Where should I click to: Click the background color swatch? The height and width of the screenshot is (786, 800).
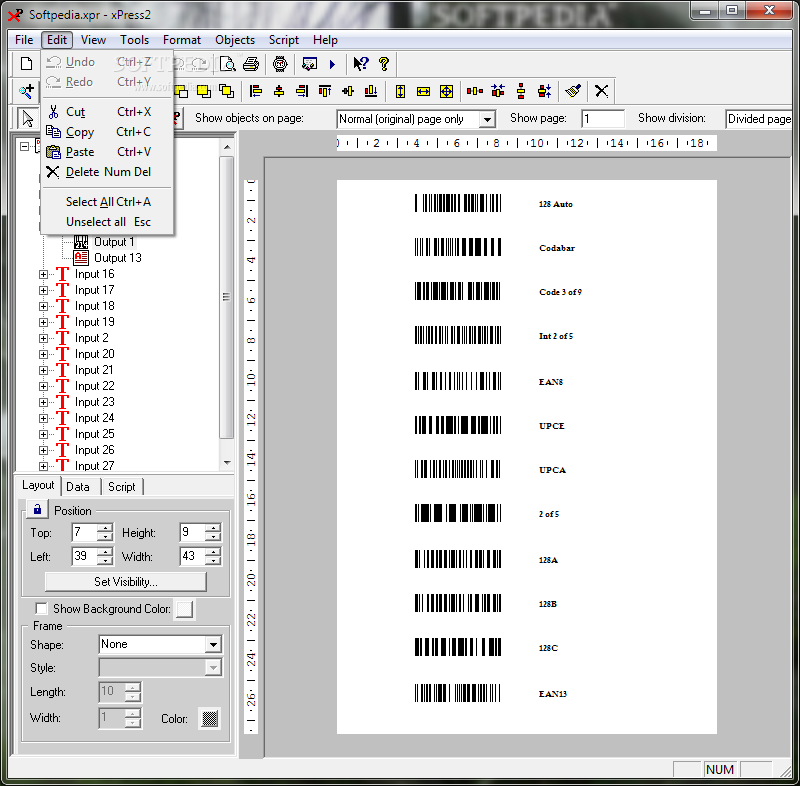[184, 608]
